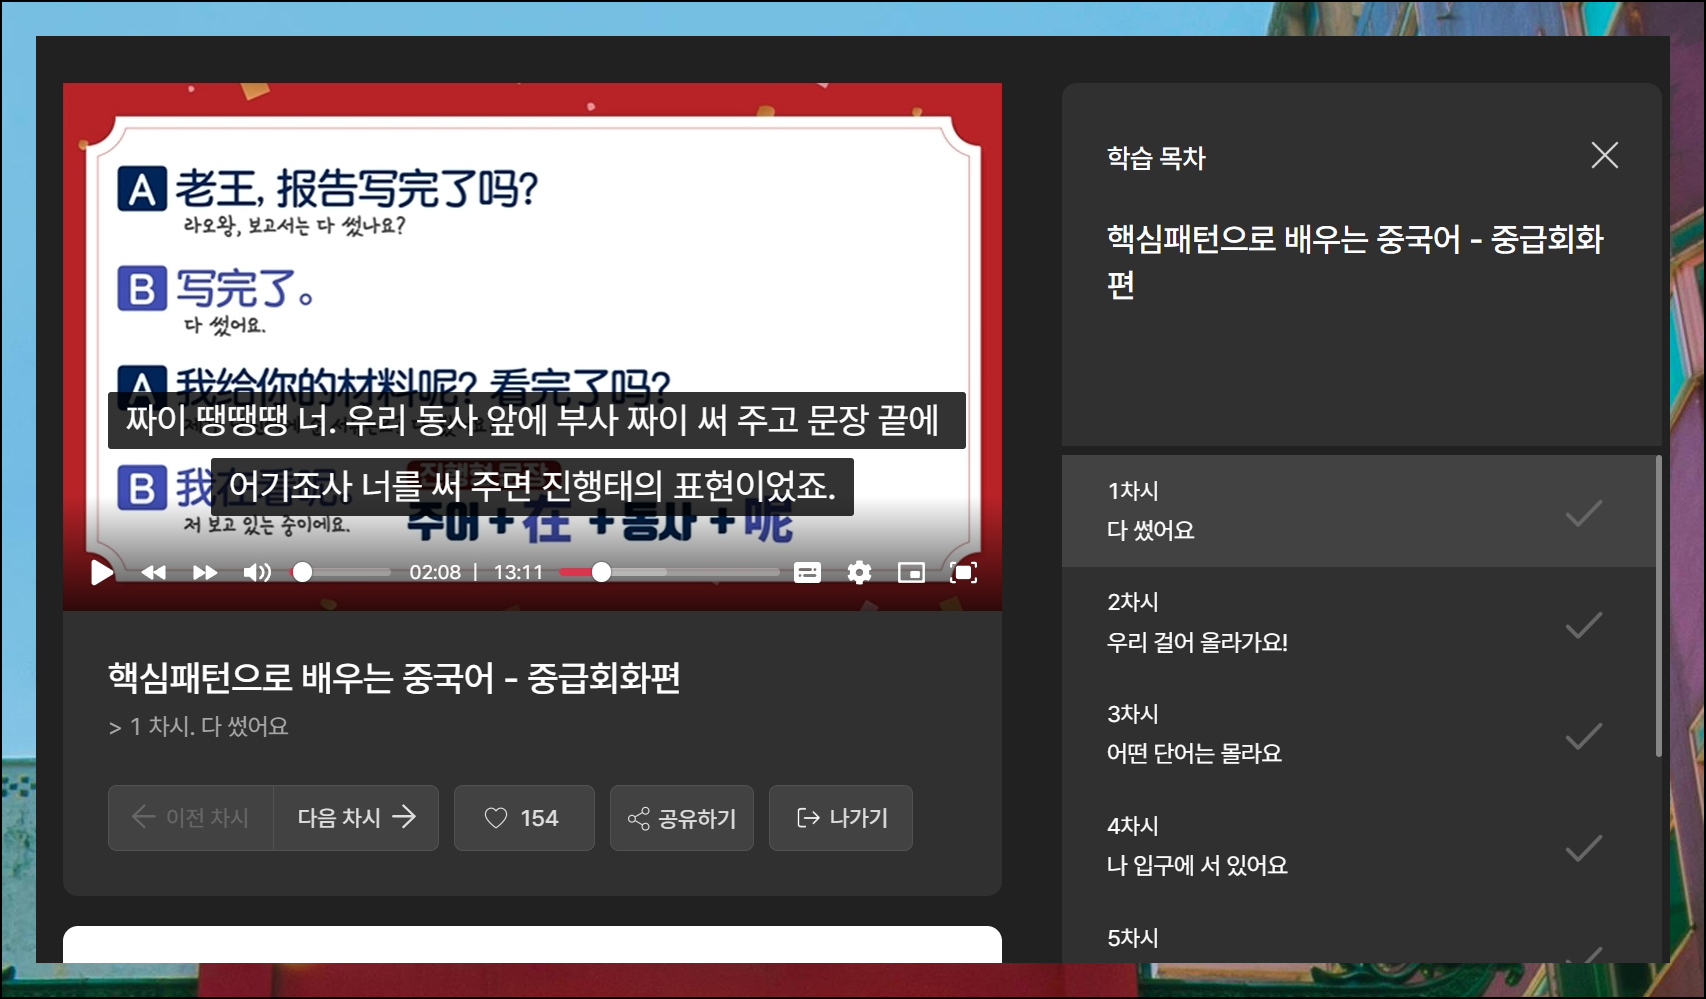Screen dimensions: 1706x999
Task: Go to 다음 차시 (next lesson)
Action: click(356, 818)
